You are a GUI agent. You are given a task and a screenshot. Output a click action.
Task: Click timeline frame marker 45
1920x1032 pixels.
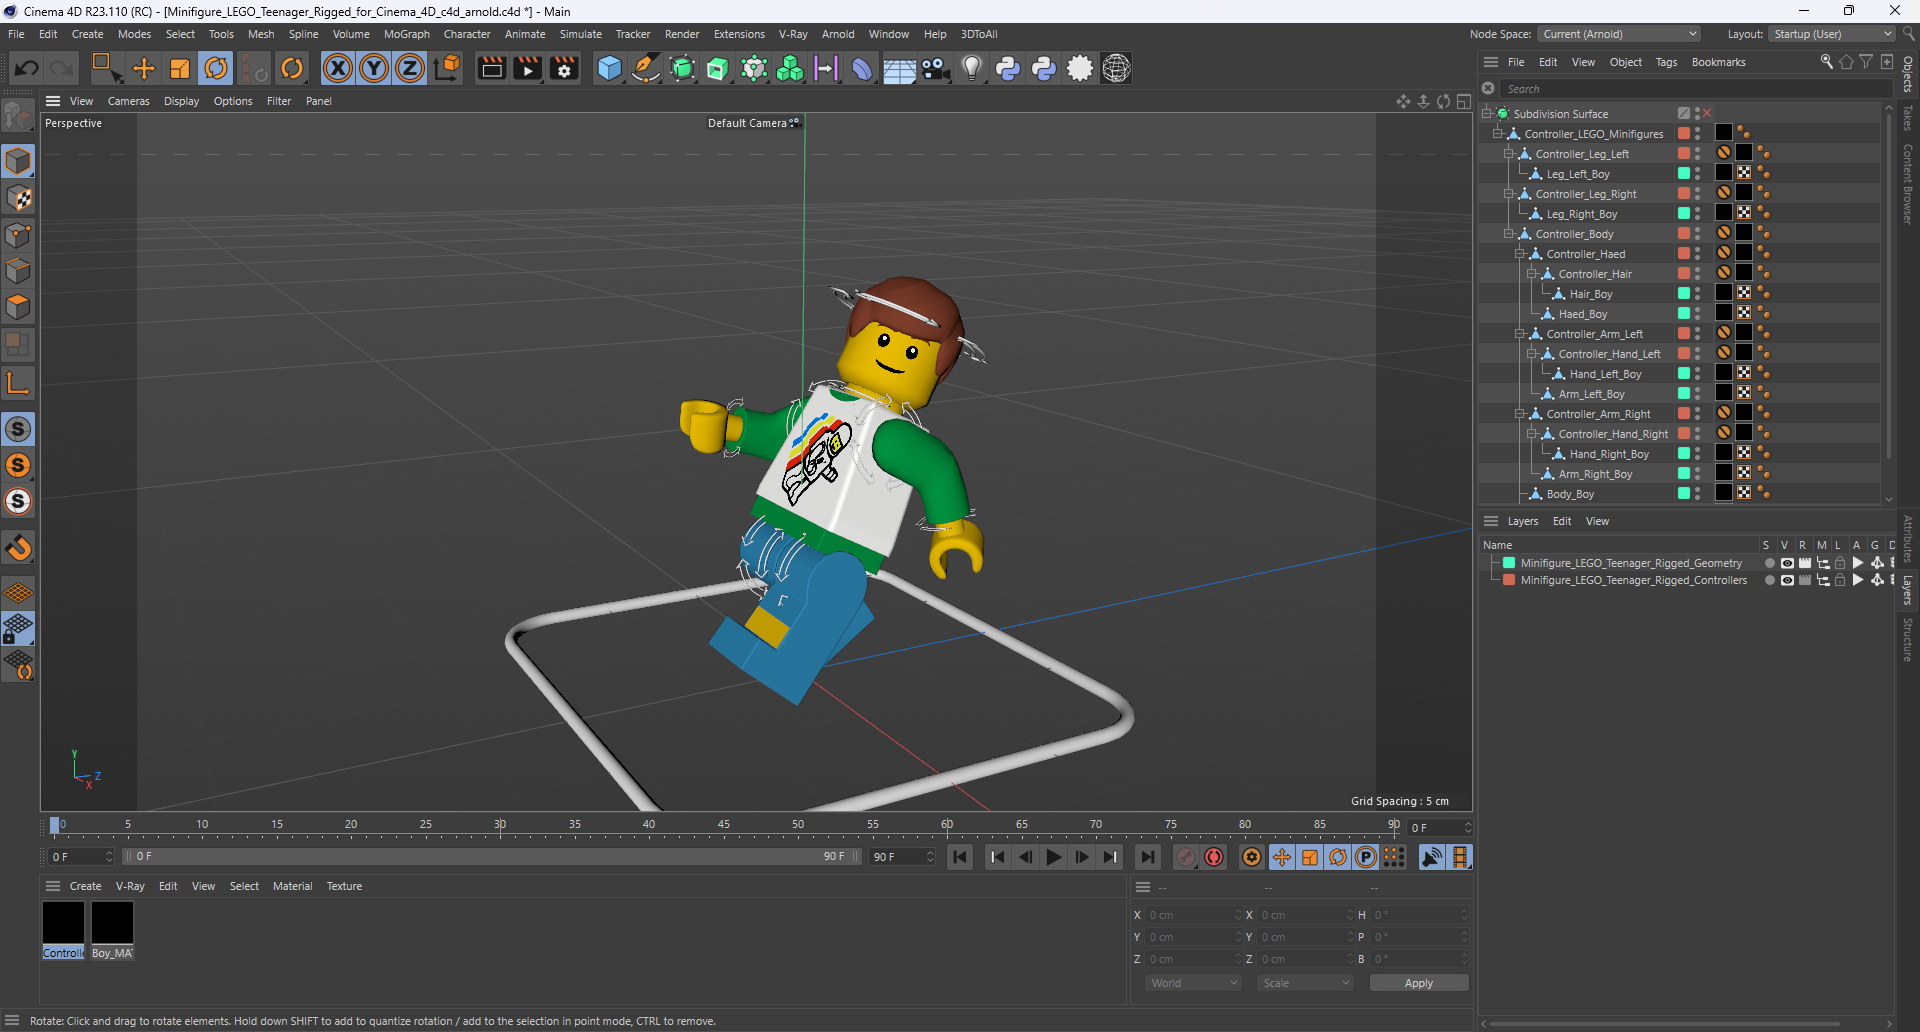723,825
